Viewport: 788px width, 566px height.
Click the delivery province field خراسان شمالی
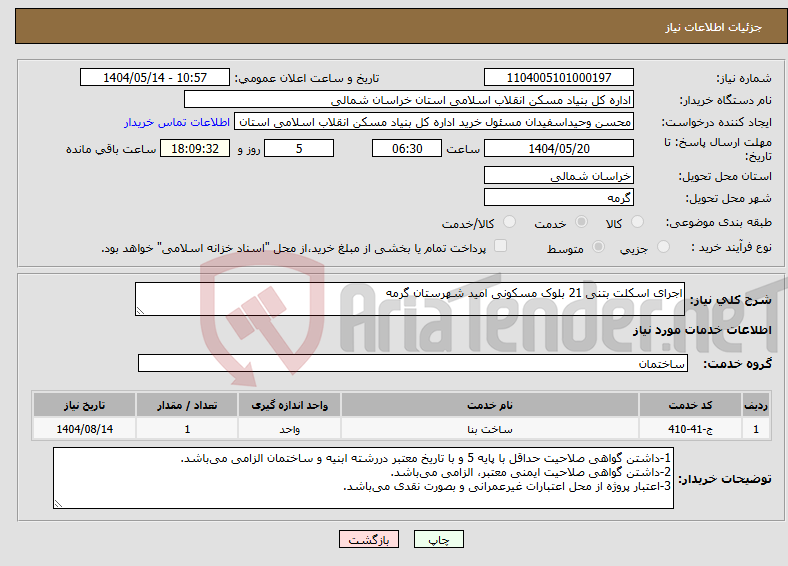point(559,175)
